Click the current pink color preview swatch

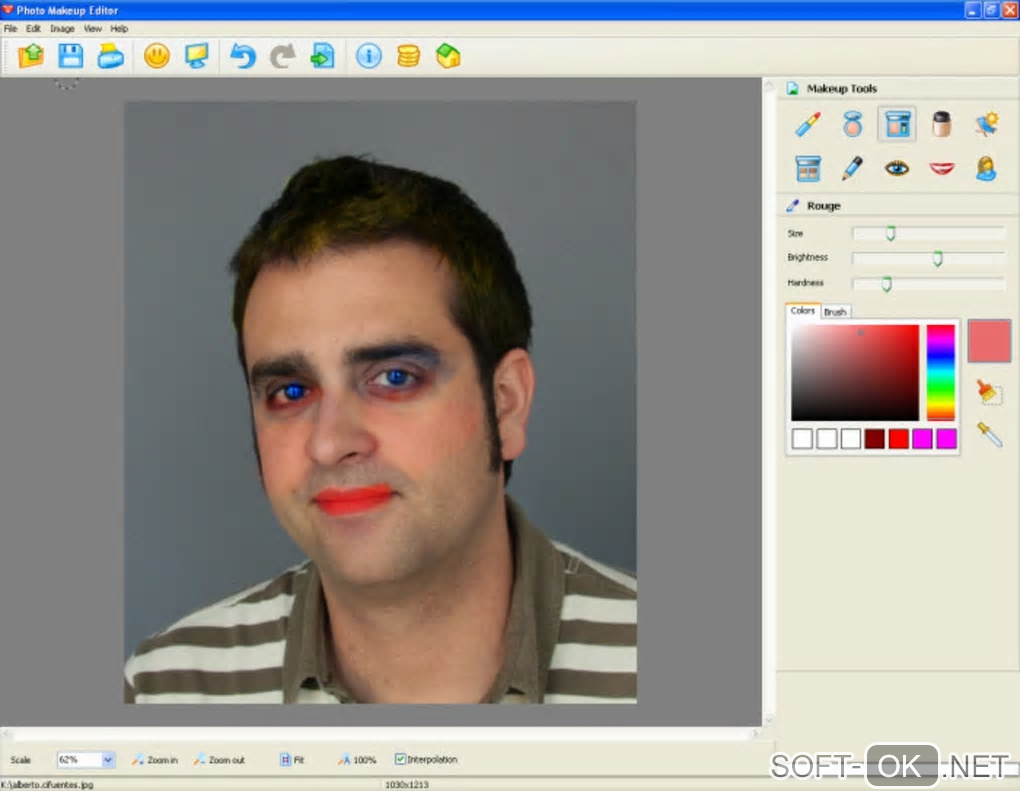pos(989,341)
